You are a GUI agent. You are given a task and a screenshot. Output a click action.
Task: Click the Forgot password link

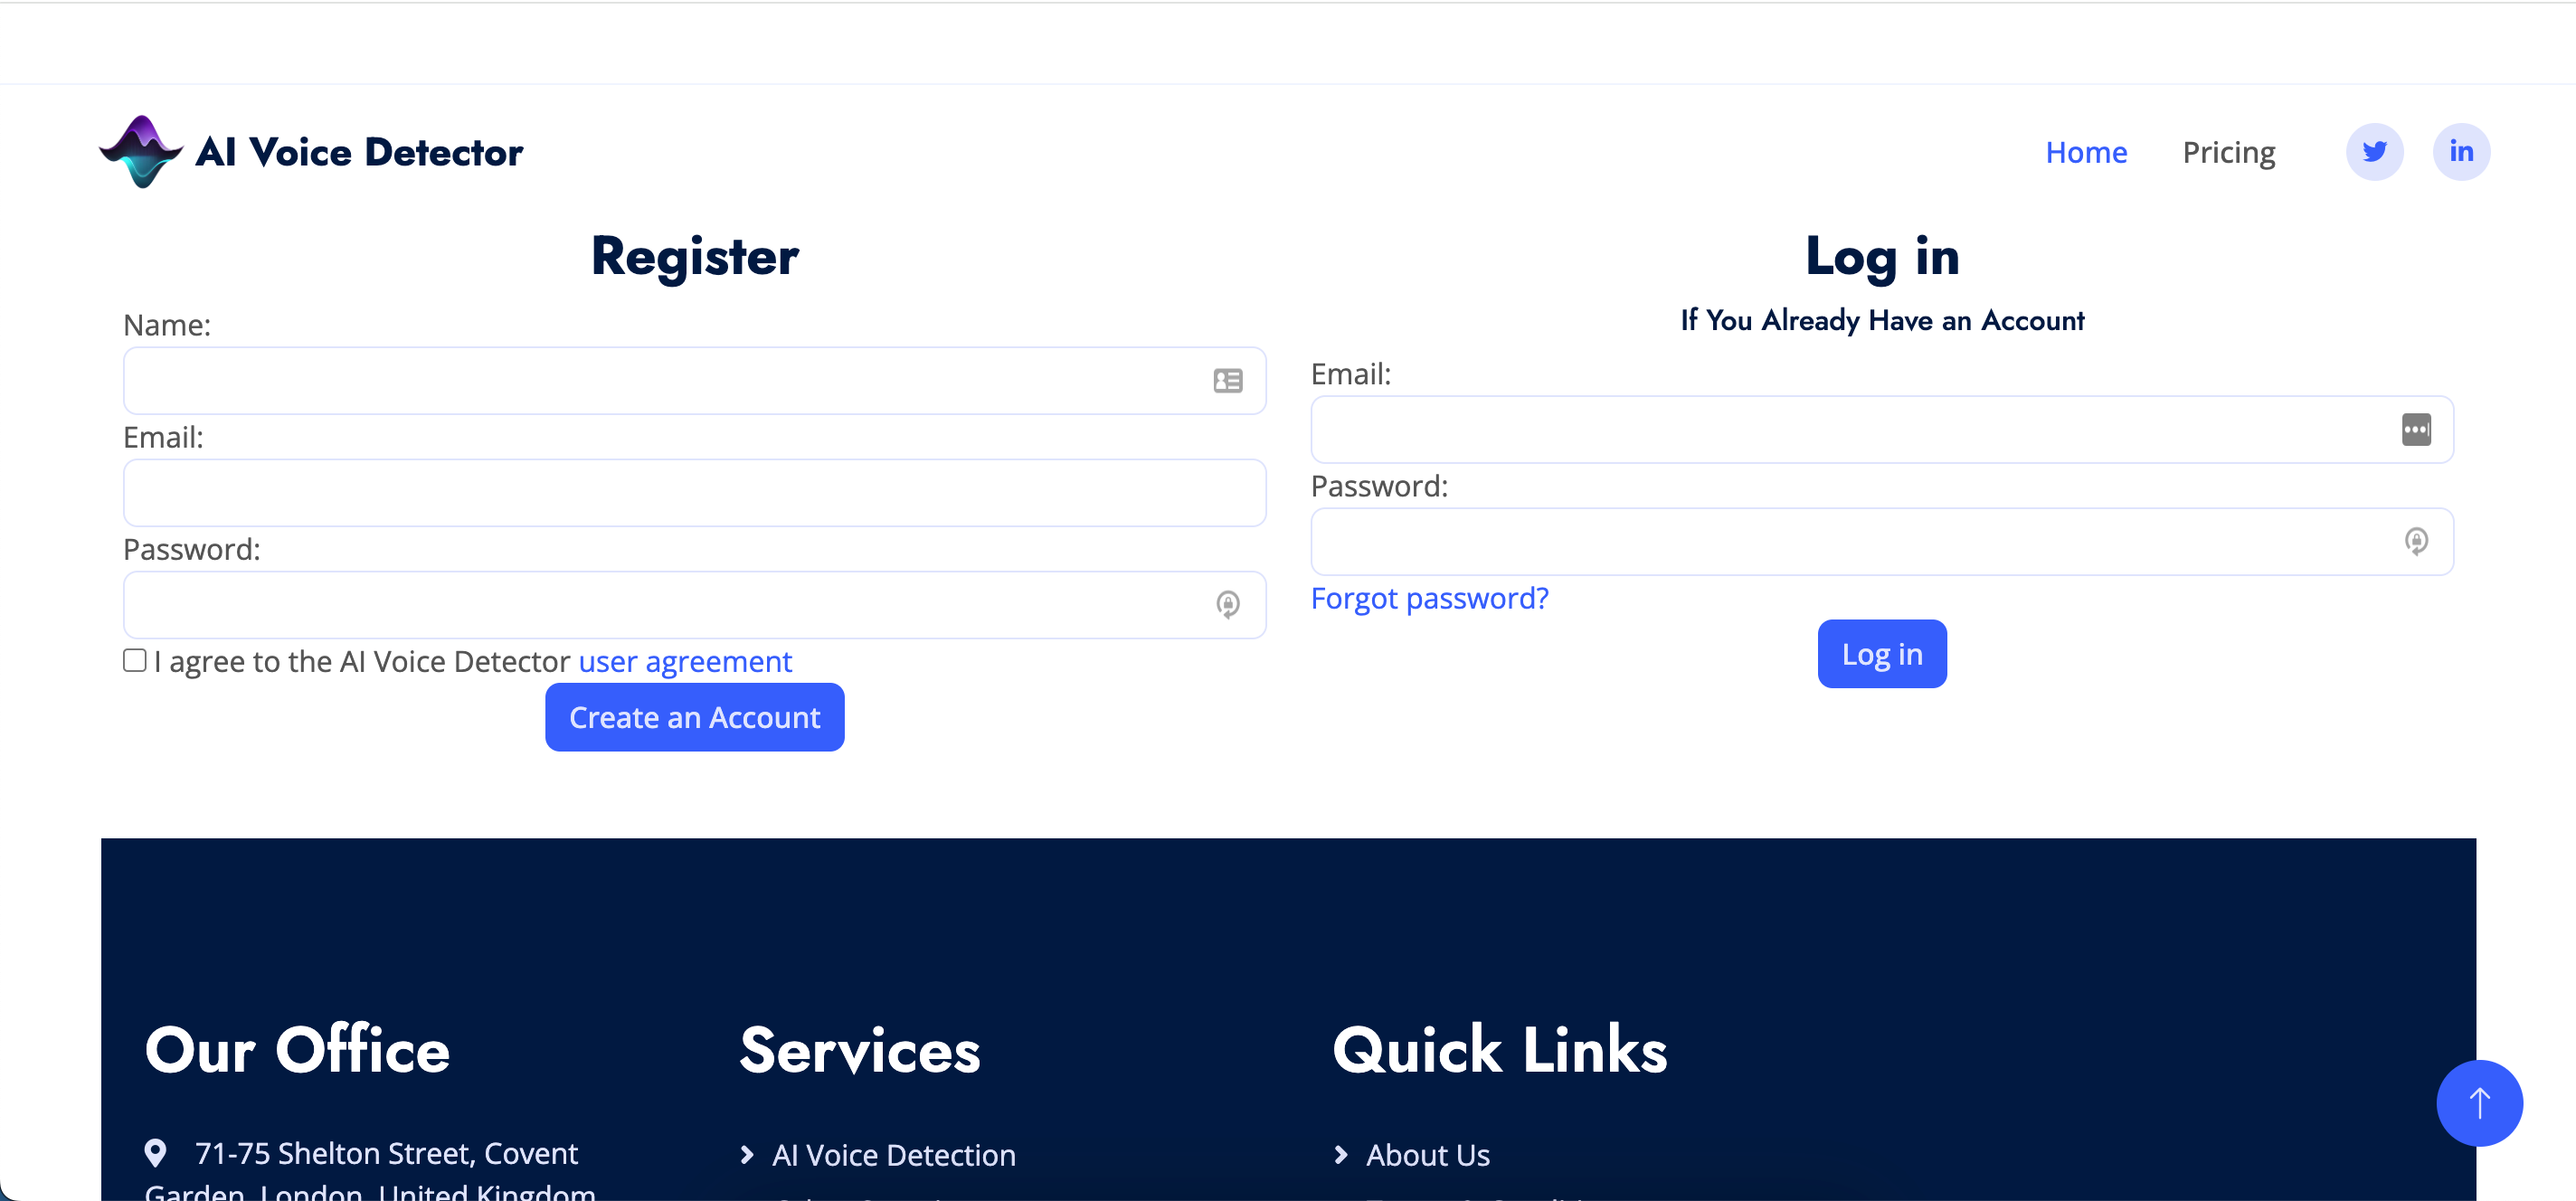(1427, 596)
